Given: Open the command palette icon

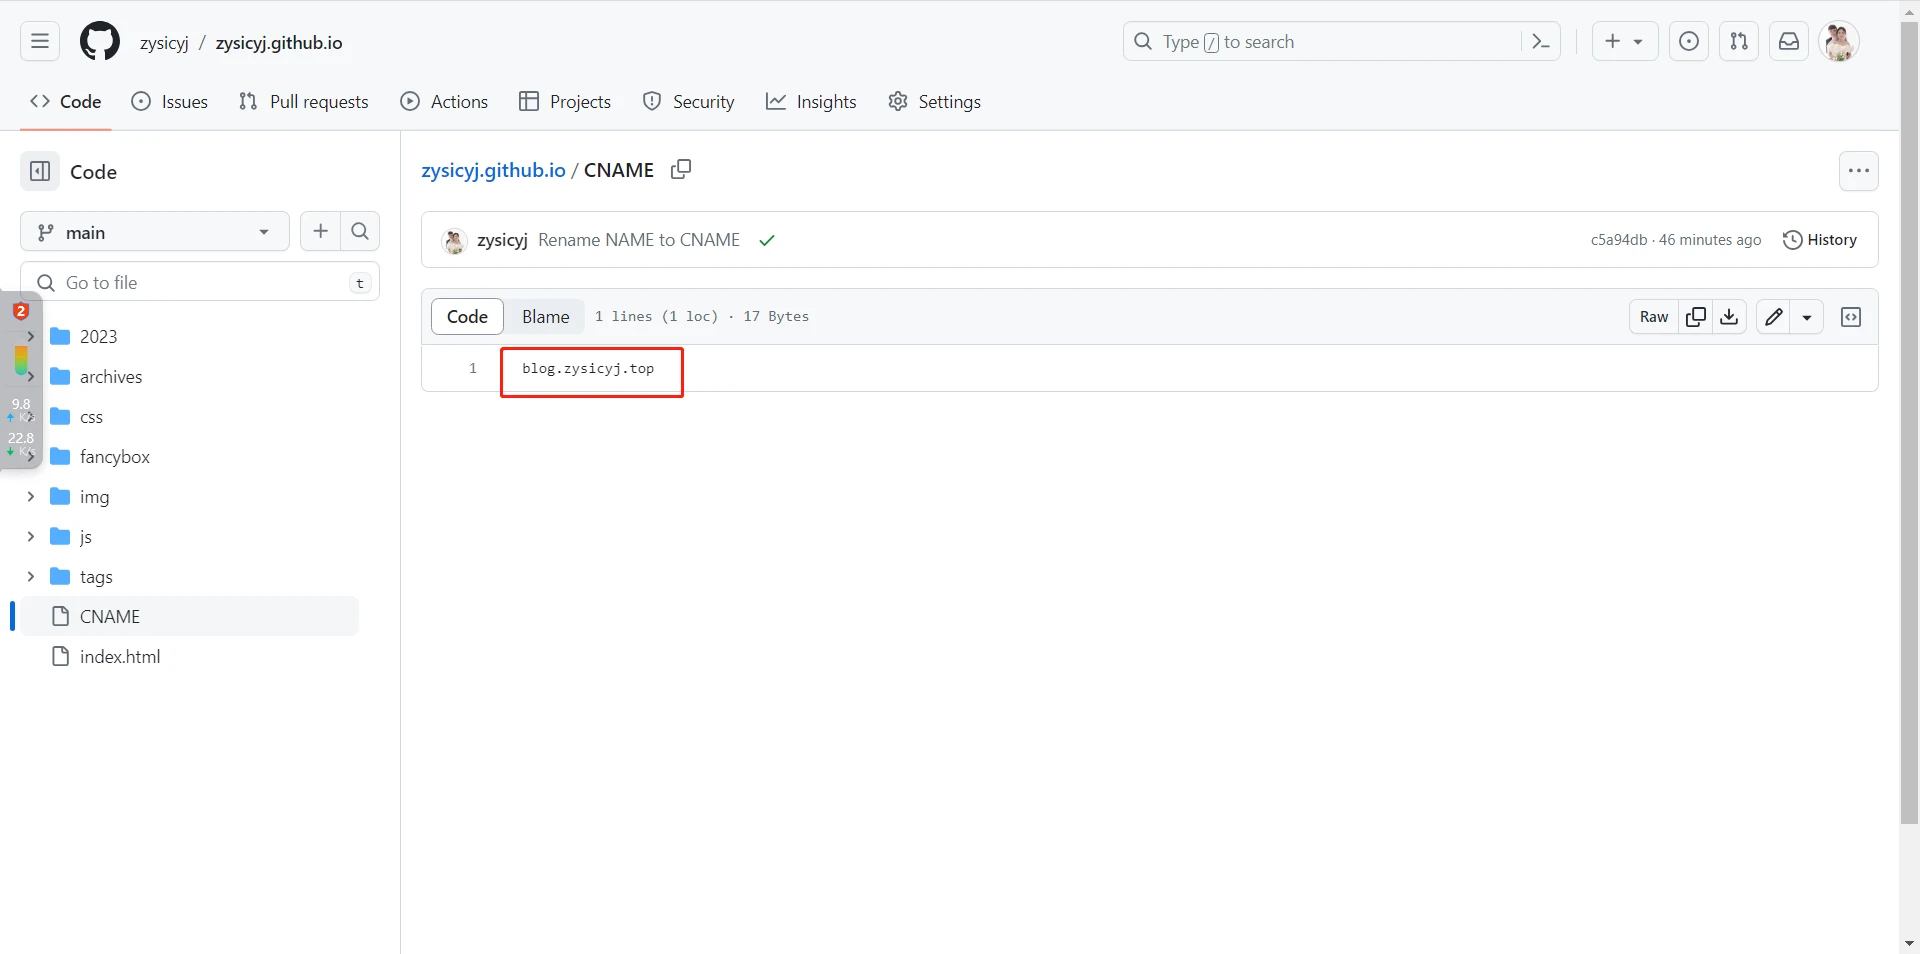Looking at the screenshot, I should (1541, 42).
